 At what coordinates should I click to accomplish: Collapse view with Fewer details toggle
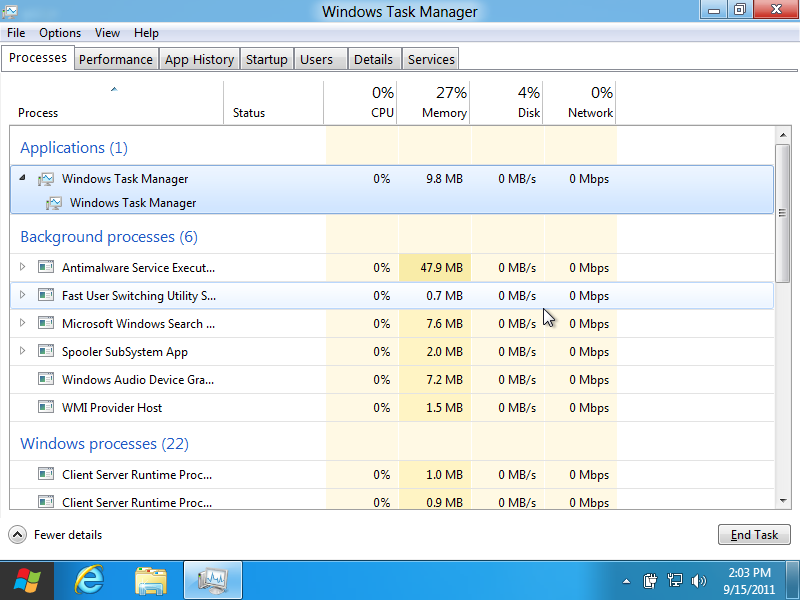tap(18, 535)
